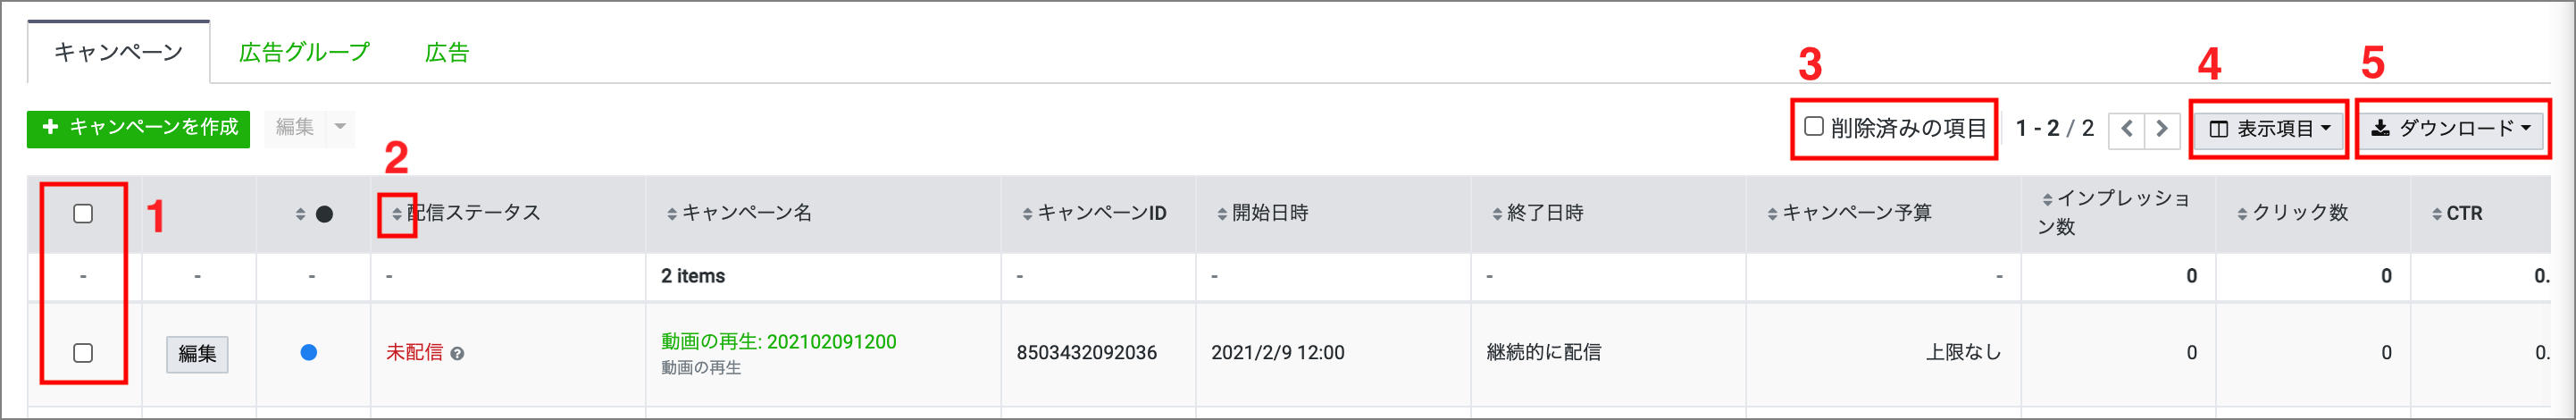Open the 編集 dropdown arrow in toolbar

click(340, 127)
